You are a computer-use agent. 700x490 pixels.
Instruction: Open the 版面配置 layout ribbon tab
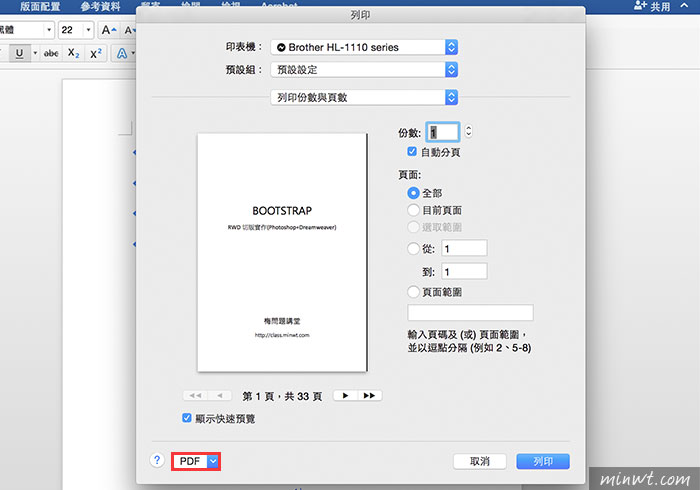40,6
